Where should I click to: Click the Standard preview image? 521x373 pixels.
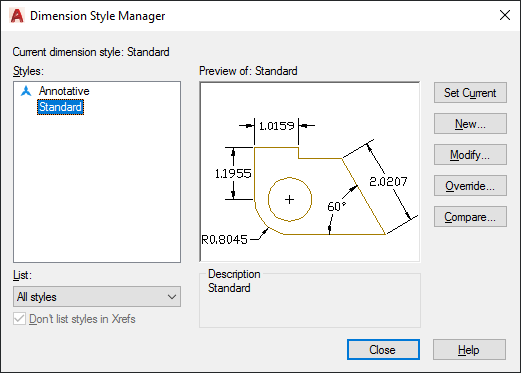coord(310,172)
